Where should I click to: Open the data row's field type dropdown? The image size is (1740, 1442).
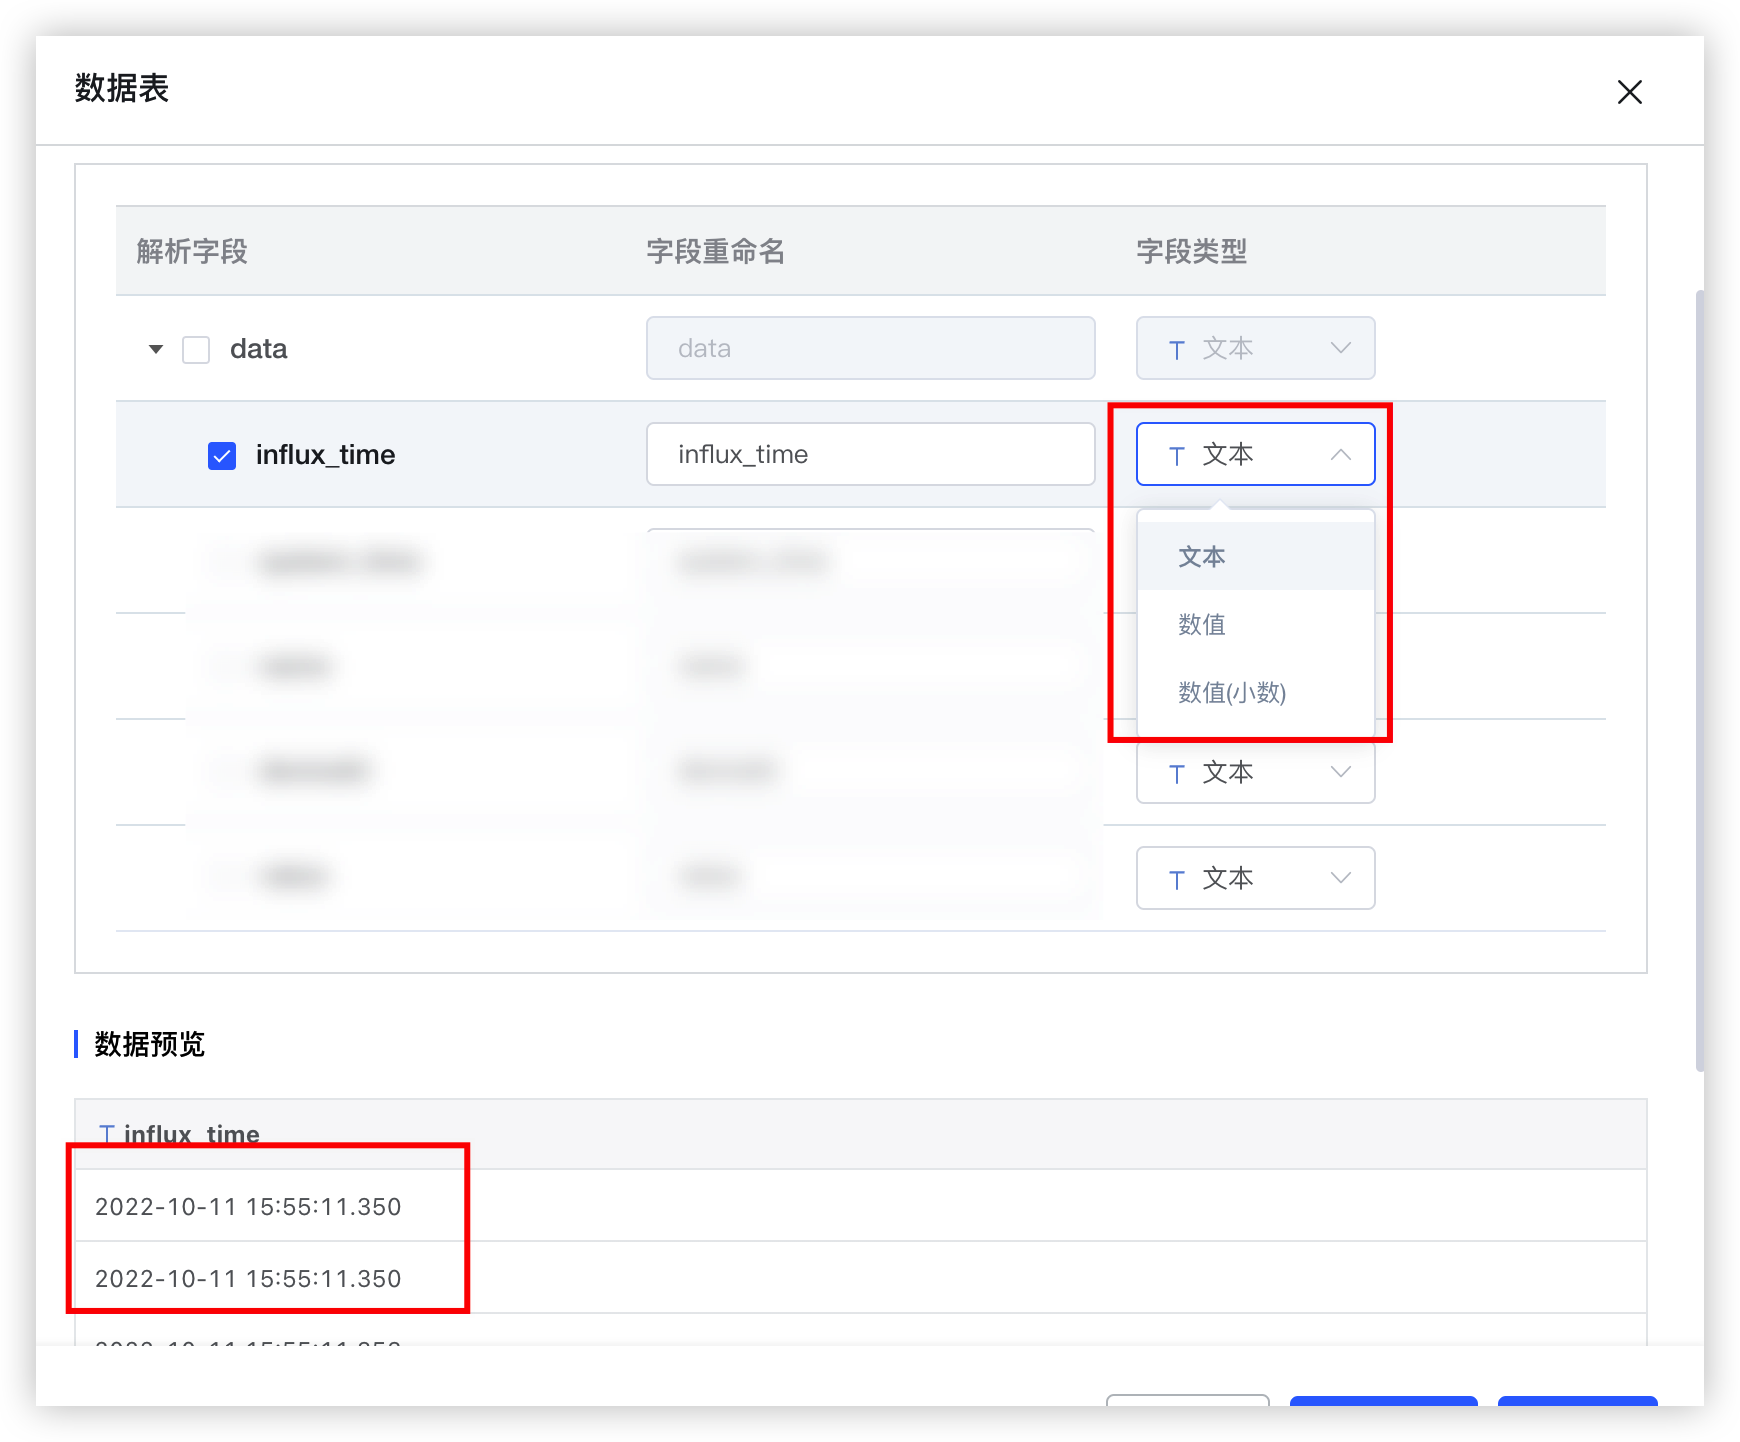click(1255, 348)
